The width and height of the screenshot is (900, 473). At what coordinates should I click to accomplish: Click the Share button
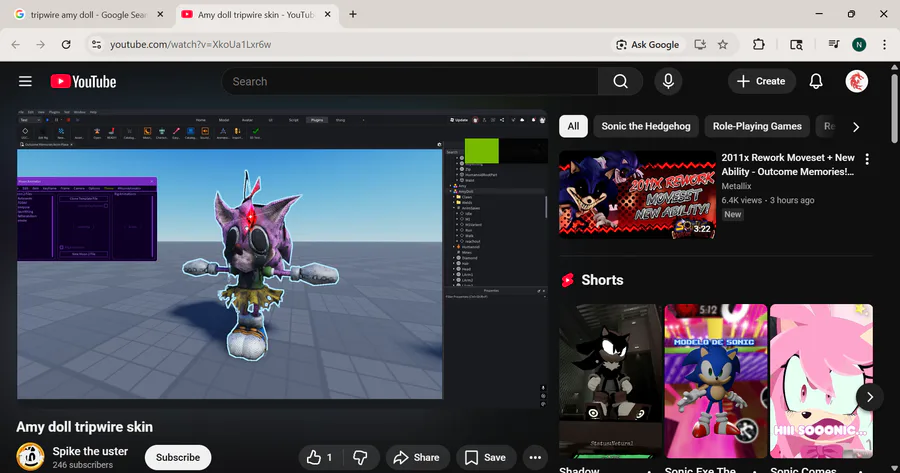tap(417, 458)
